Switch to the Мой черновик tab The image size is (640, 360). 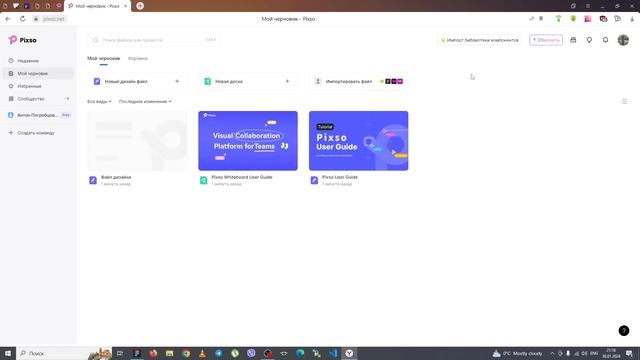point(103,58)
